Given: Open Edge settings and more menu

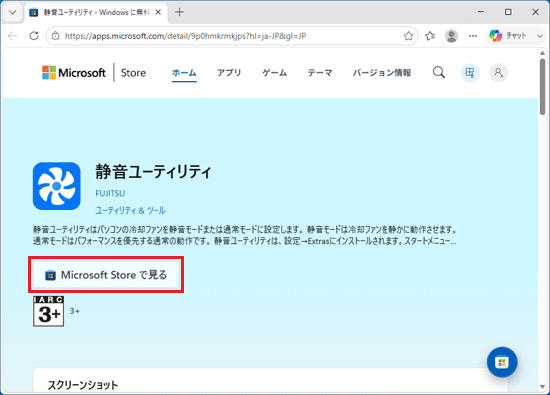Looking at the screenshot, I should pos(473,36).
